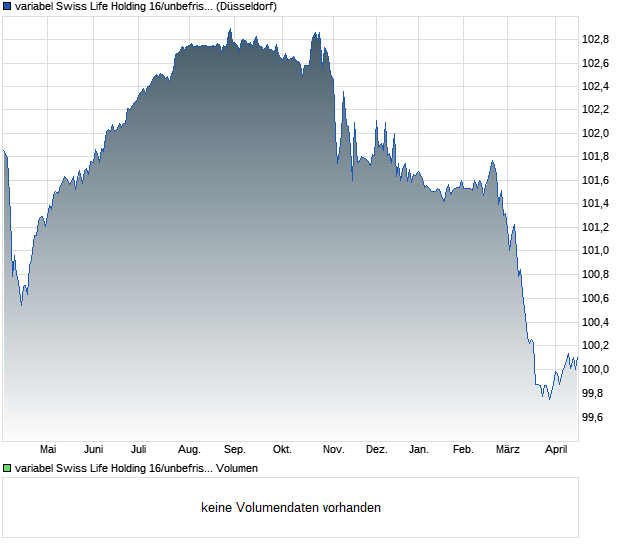Click the 'Okt.' month label on x-axis
This screenshot has height=546, width=620.
click(282, 450)
